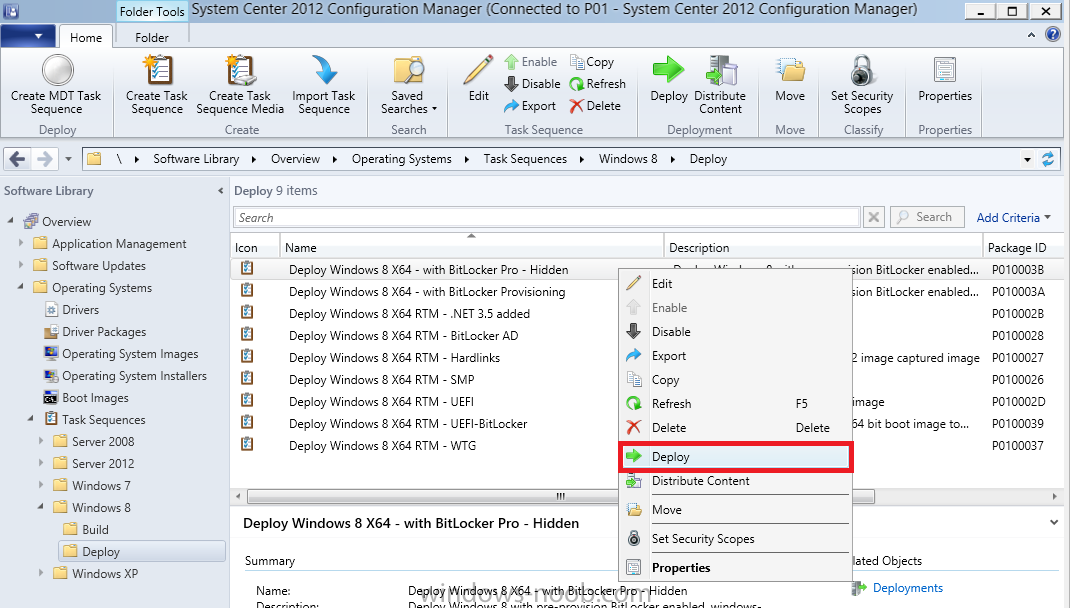Click the clear search X button
1070x608 pixels.
(873, 218)
